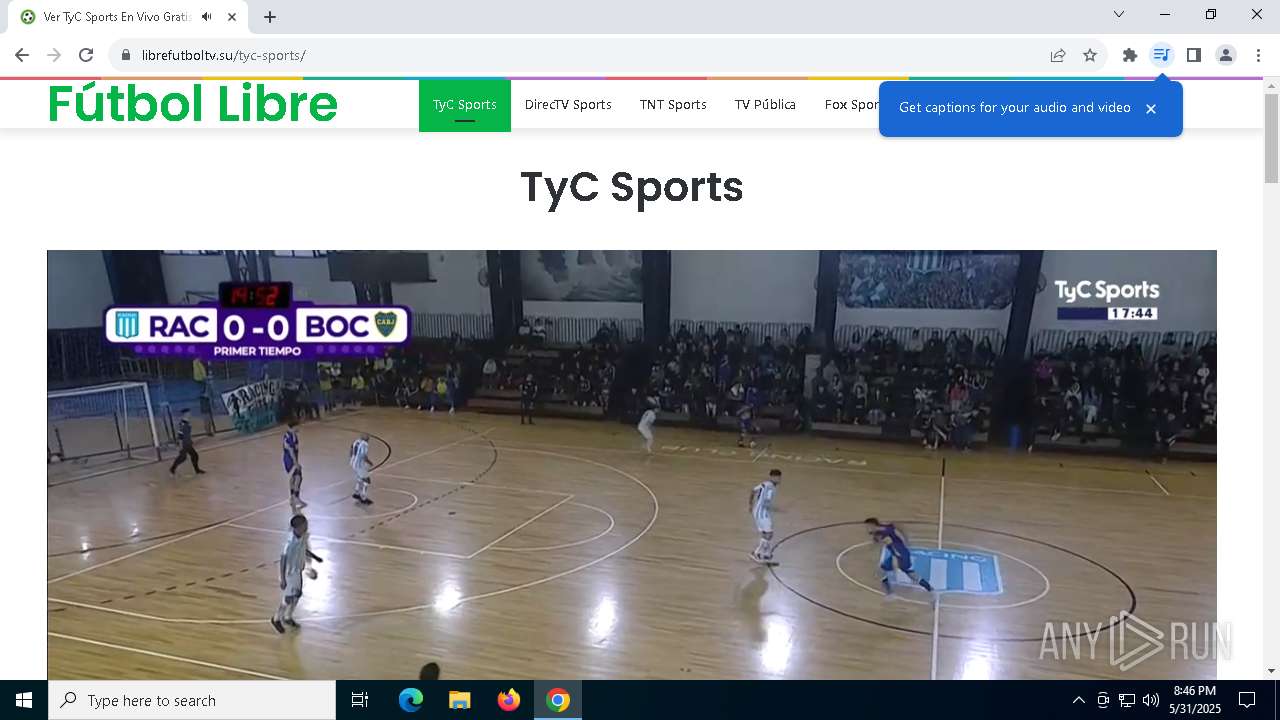This screenshot has width=1280, height=720.
Task: Go back to the previous page
Action: coord(22,55)
